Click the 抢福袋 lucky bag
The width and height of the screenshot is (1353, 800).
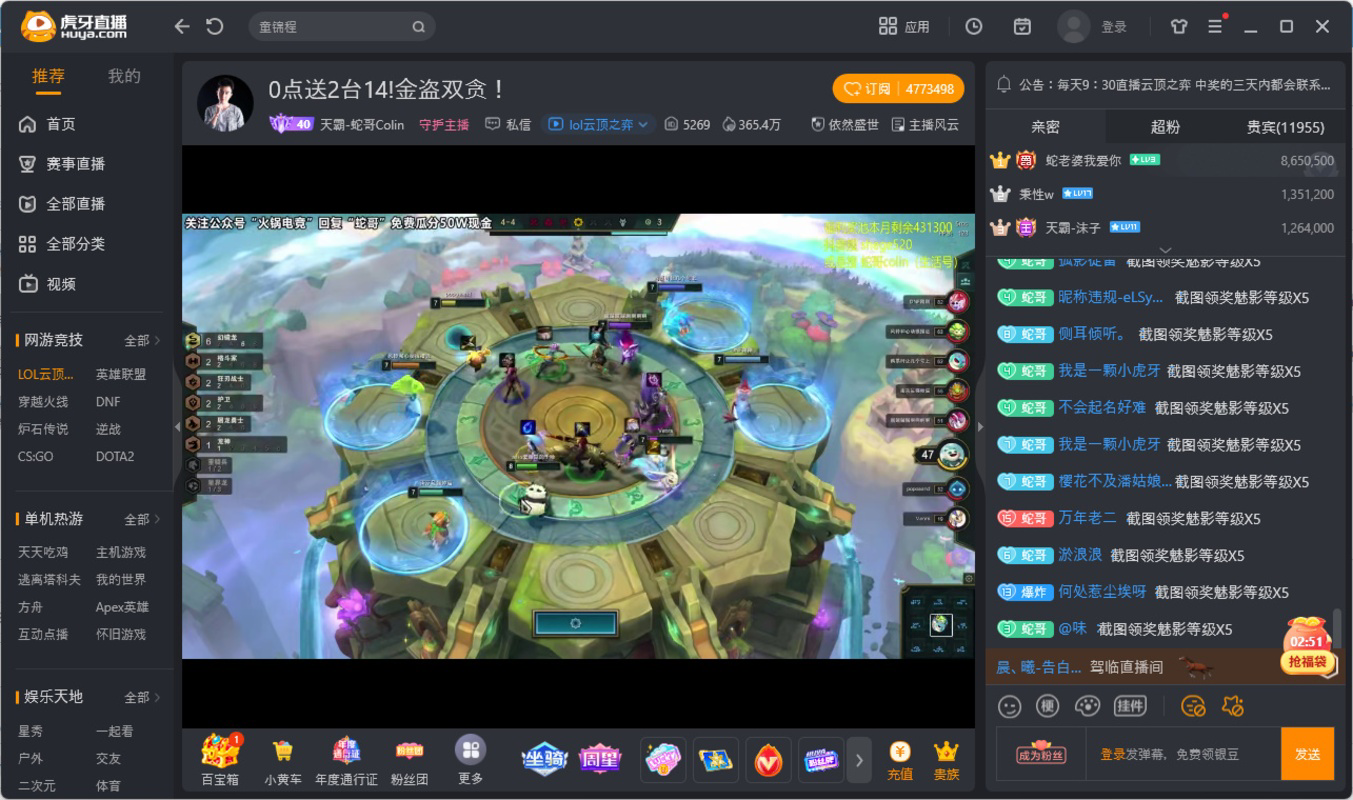pos(1307,646)
